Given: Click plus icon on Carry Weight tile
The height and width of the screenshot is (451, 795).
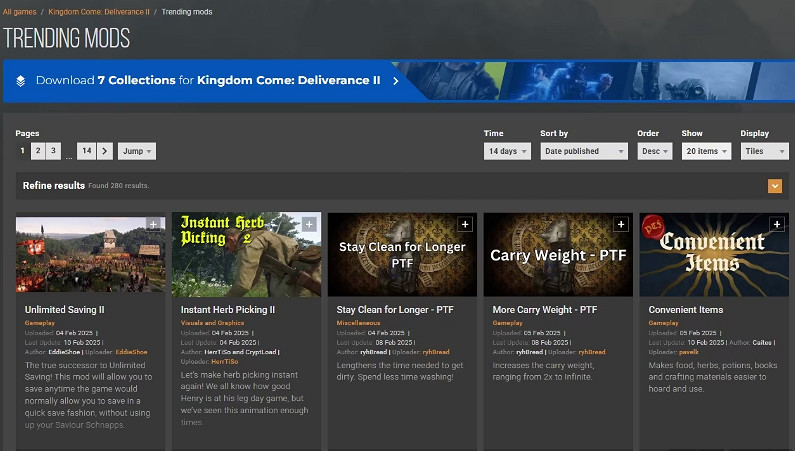Looking at the screenshot, I should [621, 225].
